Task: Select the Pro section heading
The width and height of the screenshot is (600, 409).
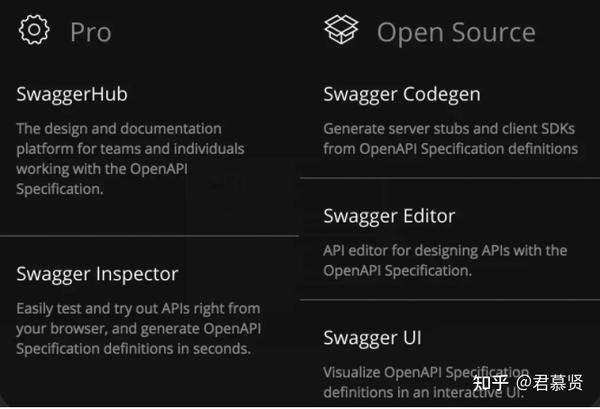Action: (x=90, y=32)
